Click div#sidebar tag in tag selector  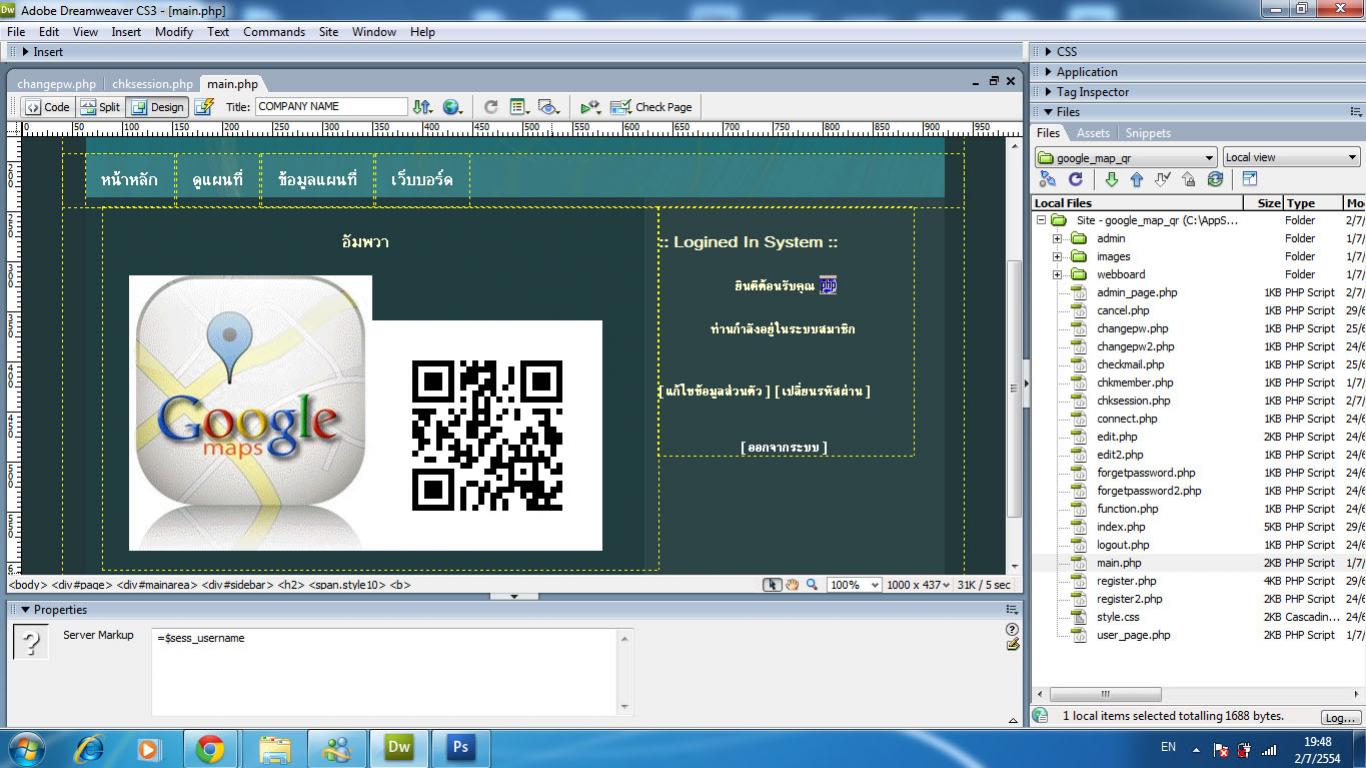pyautogui.click(x=236, y=585)
